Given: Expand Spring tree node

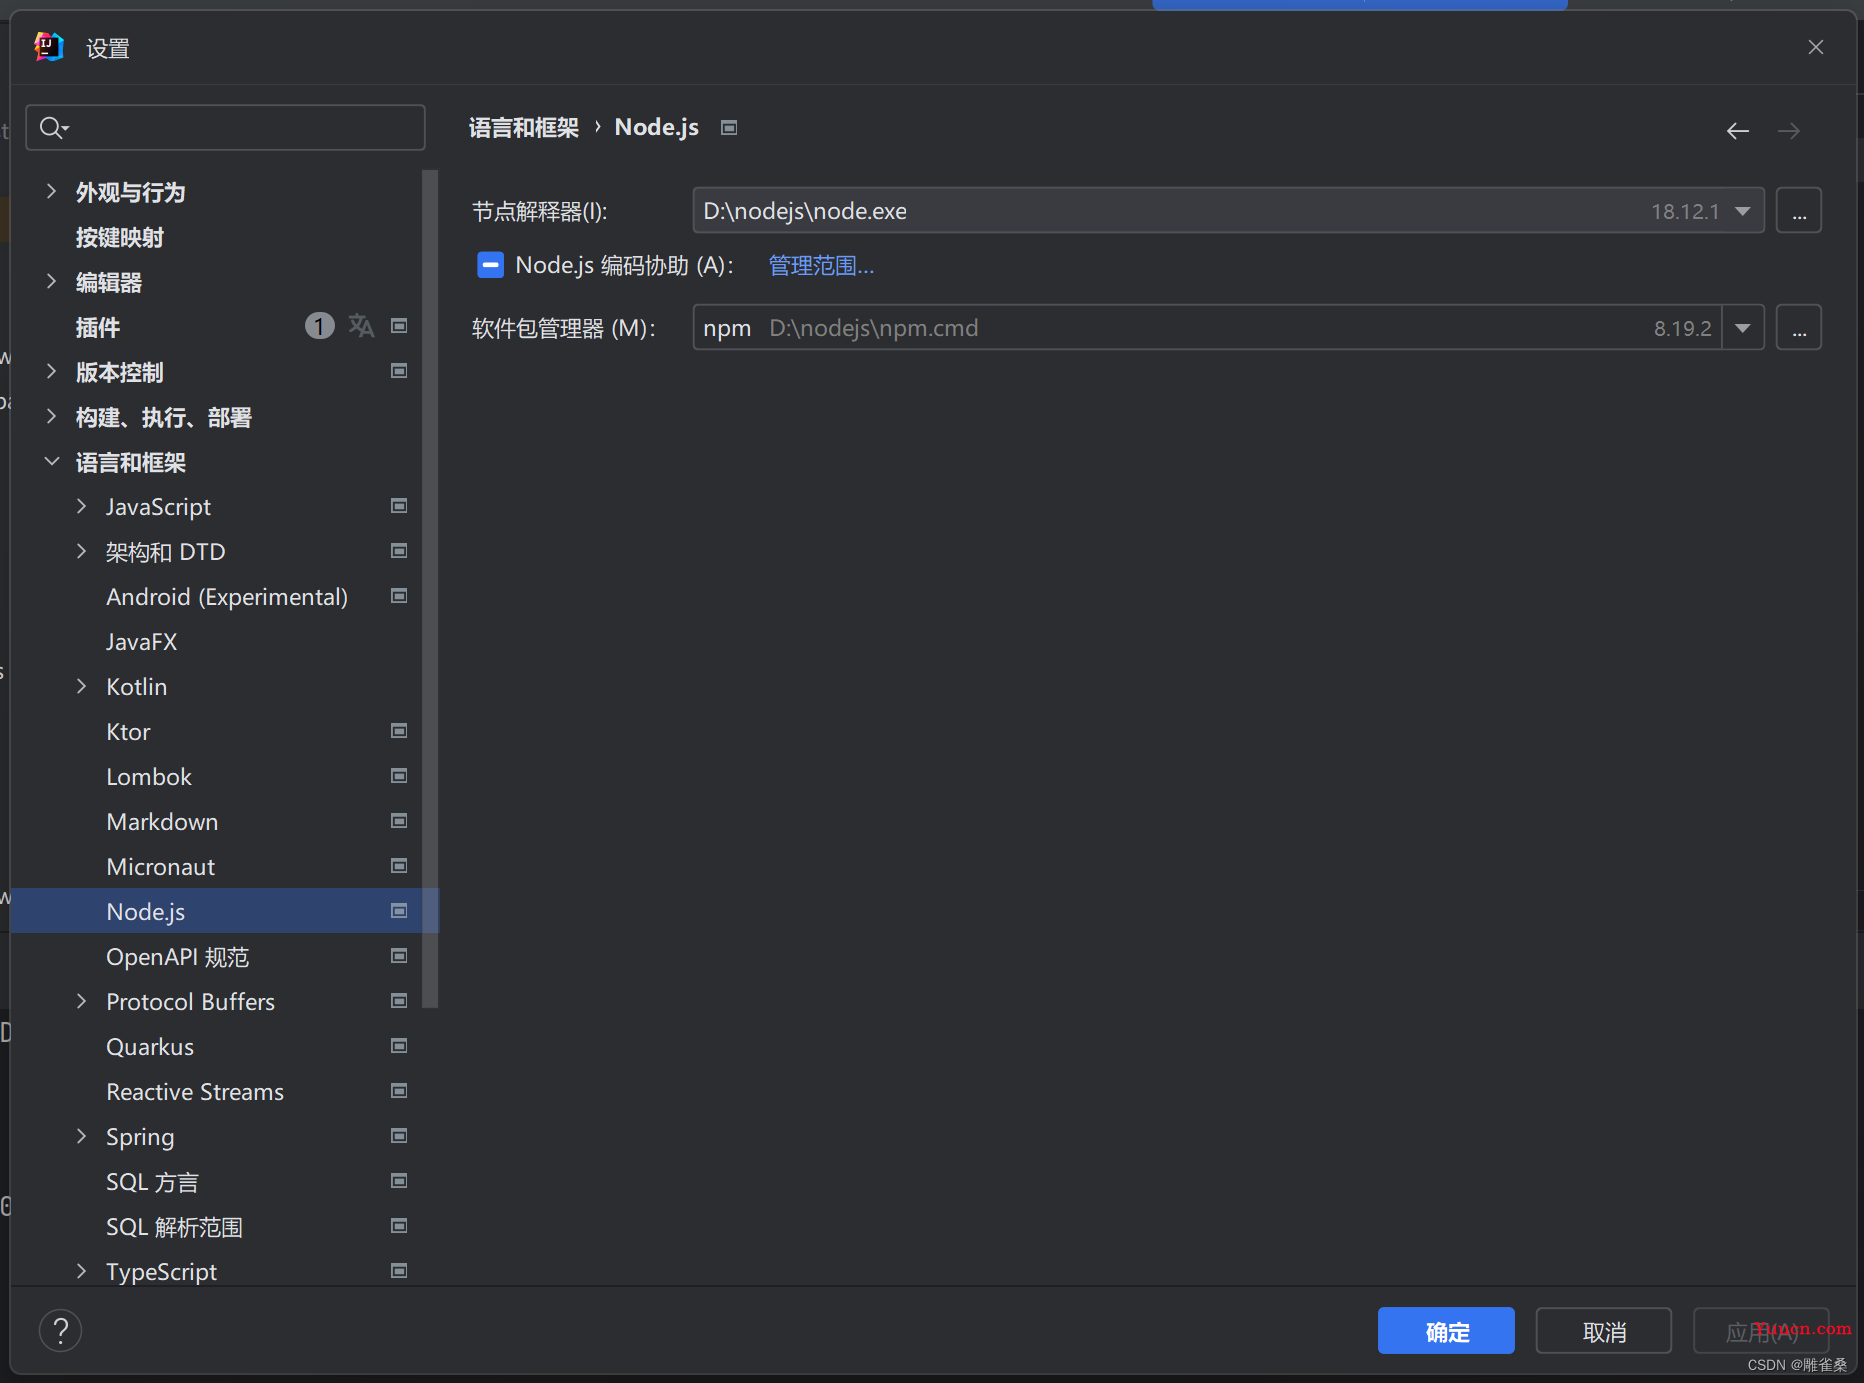Looking at the screenshot, I should (81, 1136).
